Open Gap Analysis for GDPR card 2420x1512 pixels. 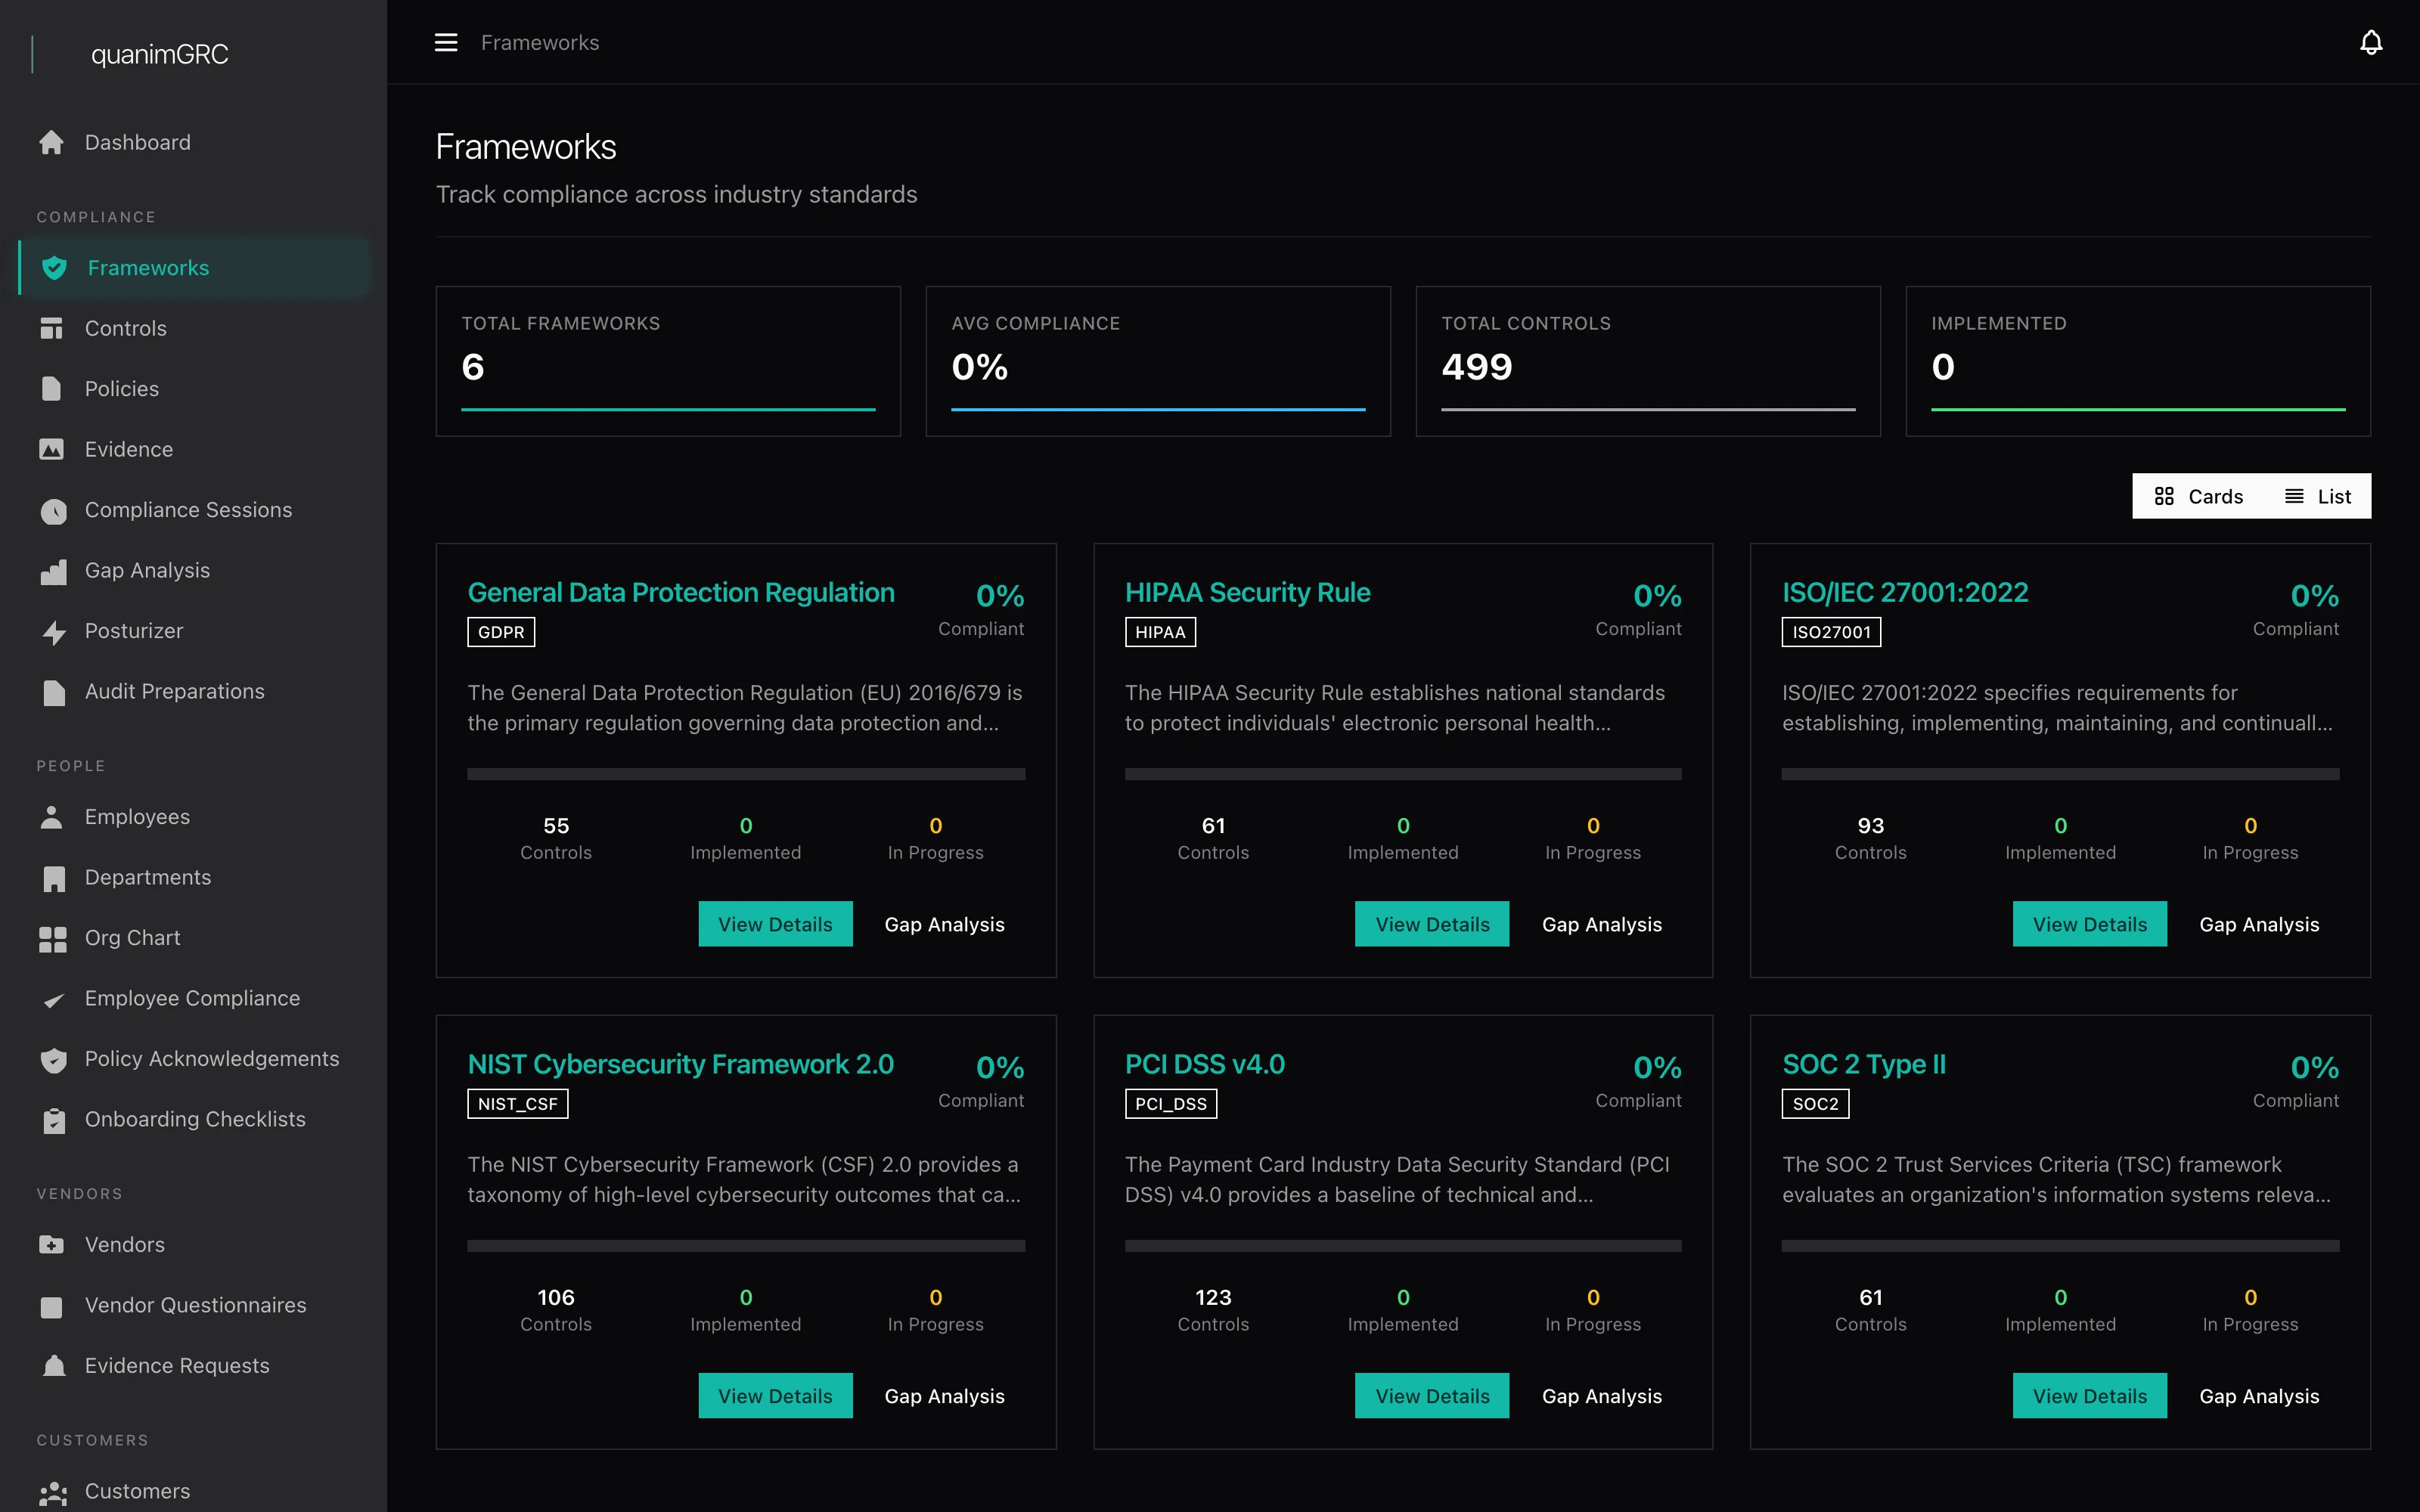tap(944, 924)
